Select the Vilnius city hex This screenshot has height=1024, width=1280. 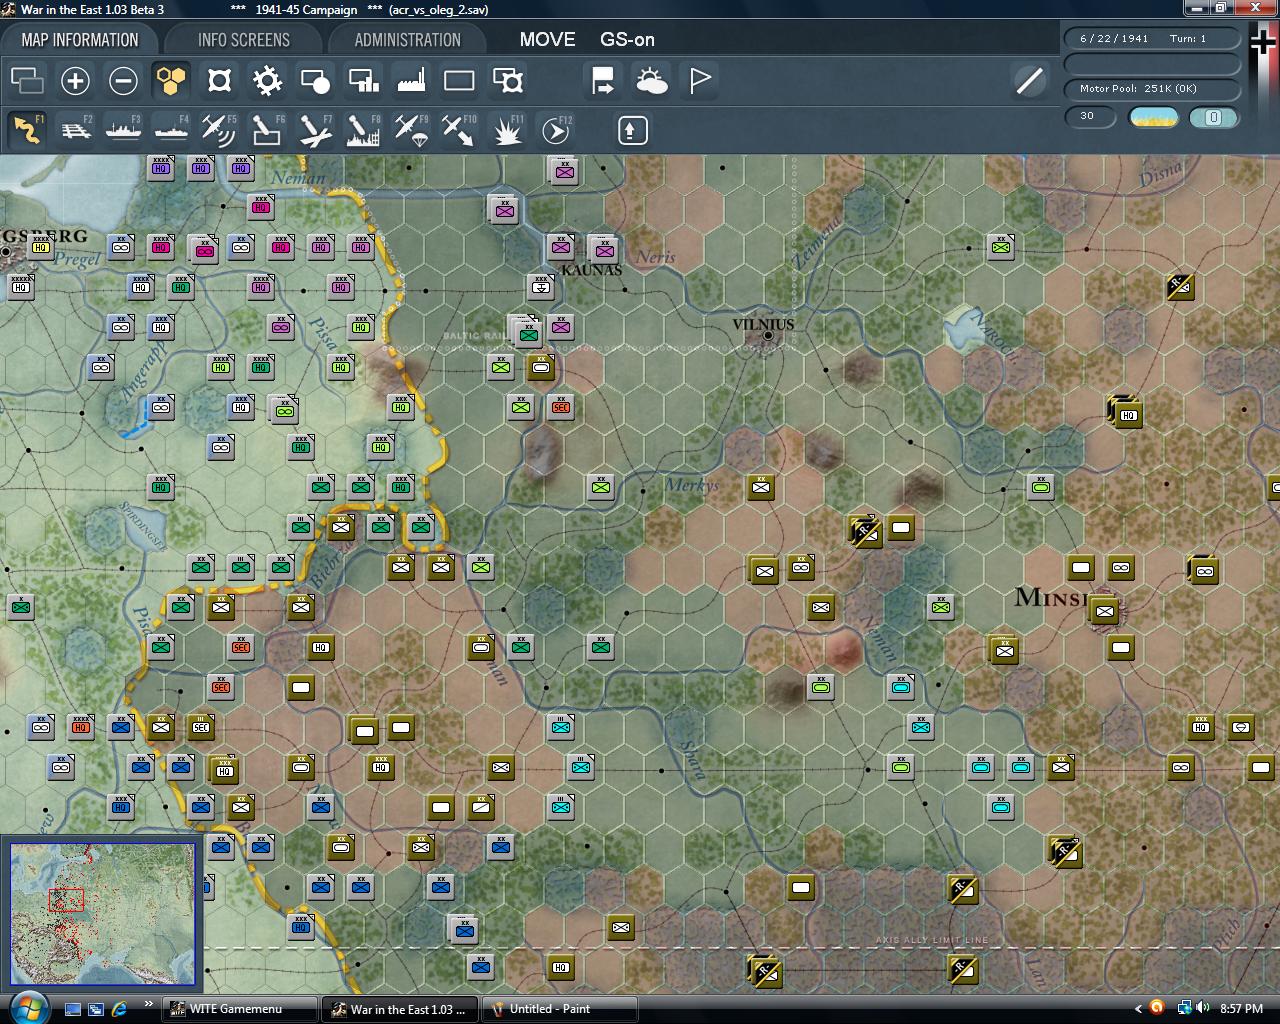coord(768,336)
